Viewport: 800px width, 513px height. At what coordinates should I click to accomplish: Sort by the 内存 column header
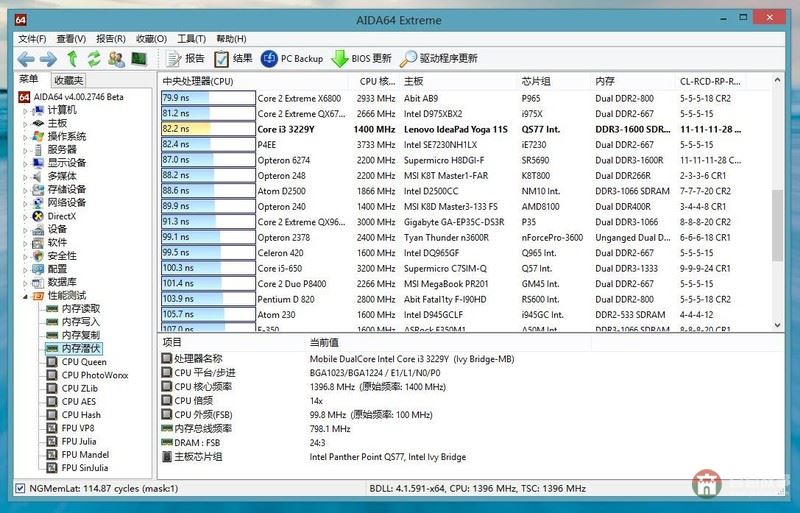pos(633,81)
